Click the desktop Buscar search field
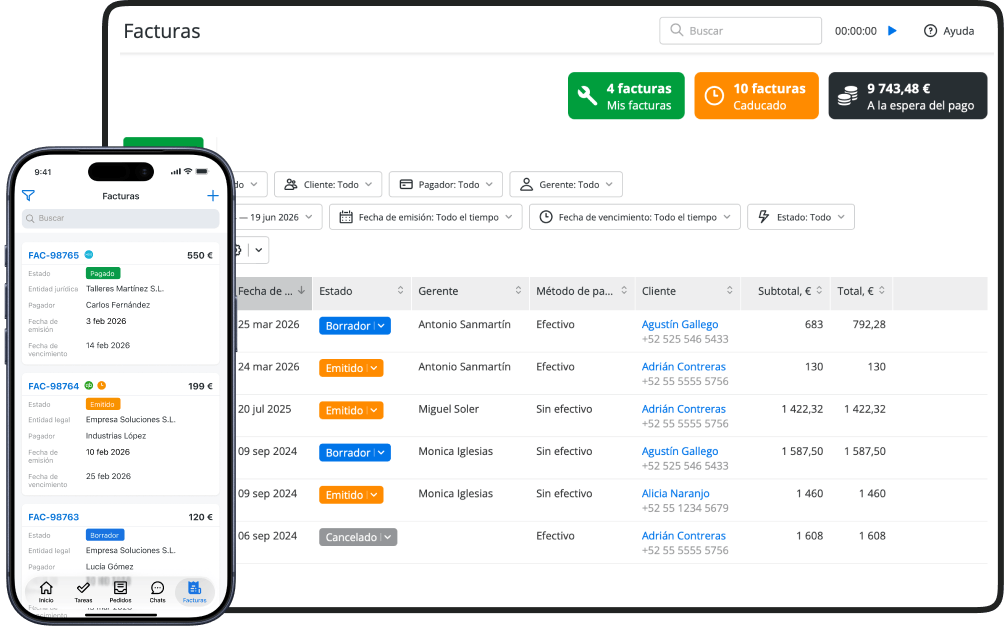The width and height of the screenshot is (1004, 630). (x=740, y=31)
